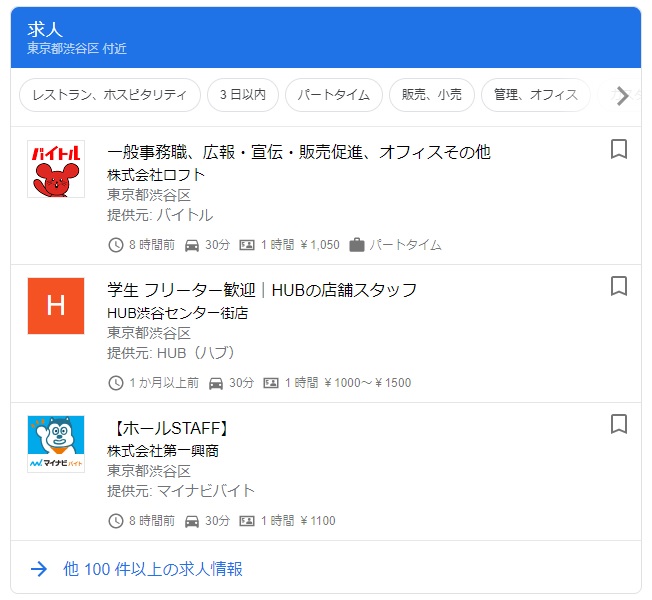The height and width of the screenshot is (600, 652).
Task: Select レストラン、ホスピタリティ filter chip
Action: click(x=110, y=95)
